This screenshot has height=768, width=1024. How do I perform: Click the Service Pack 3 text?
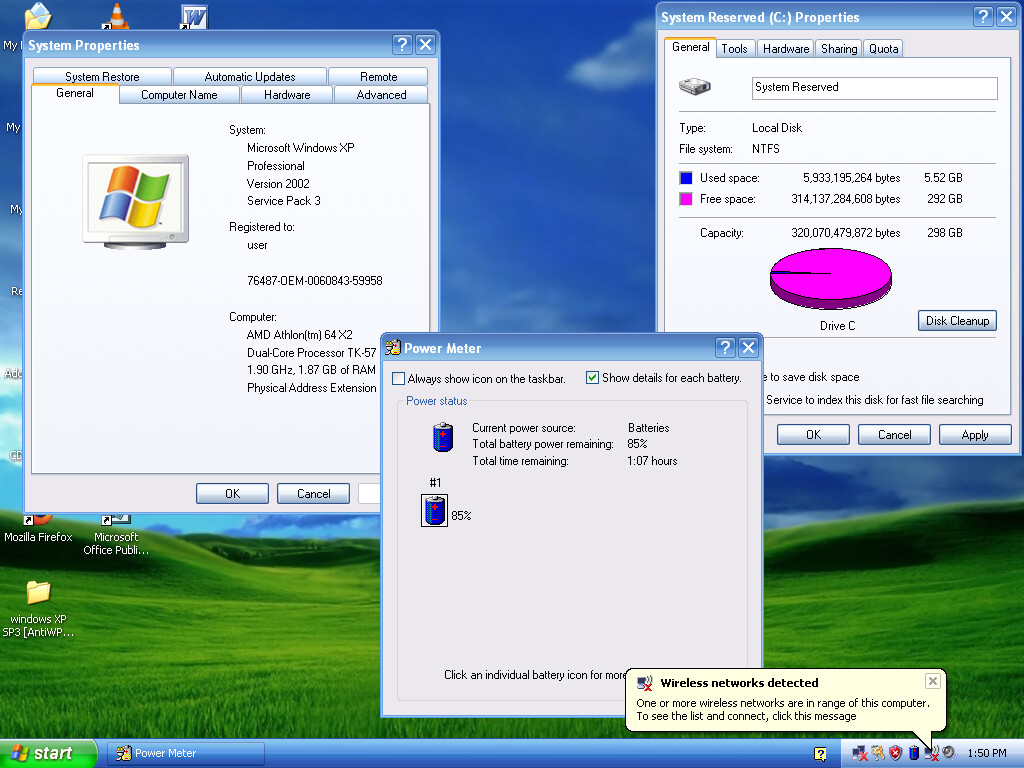pos(283,200)
